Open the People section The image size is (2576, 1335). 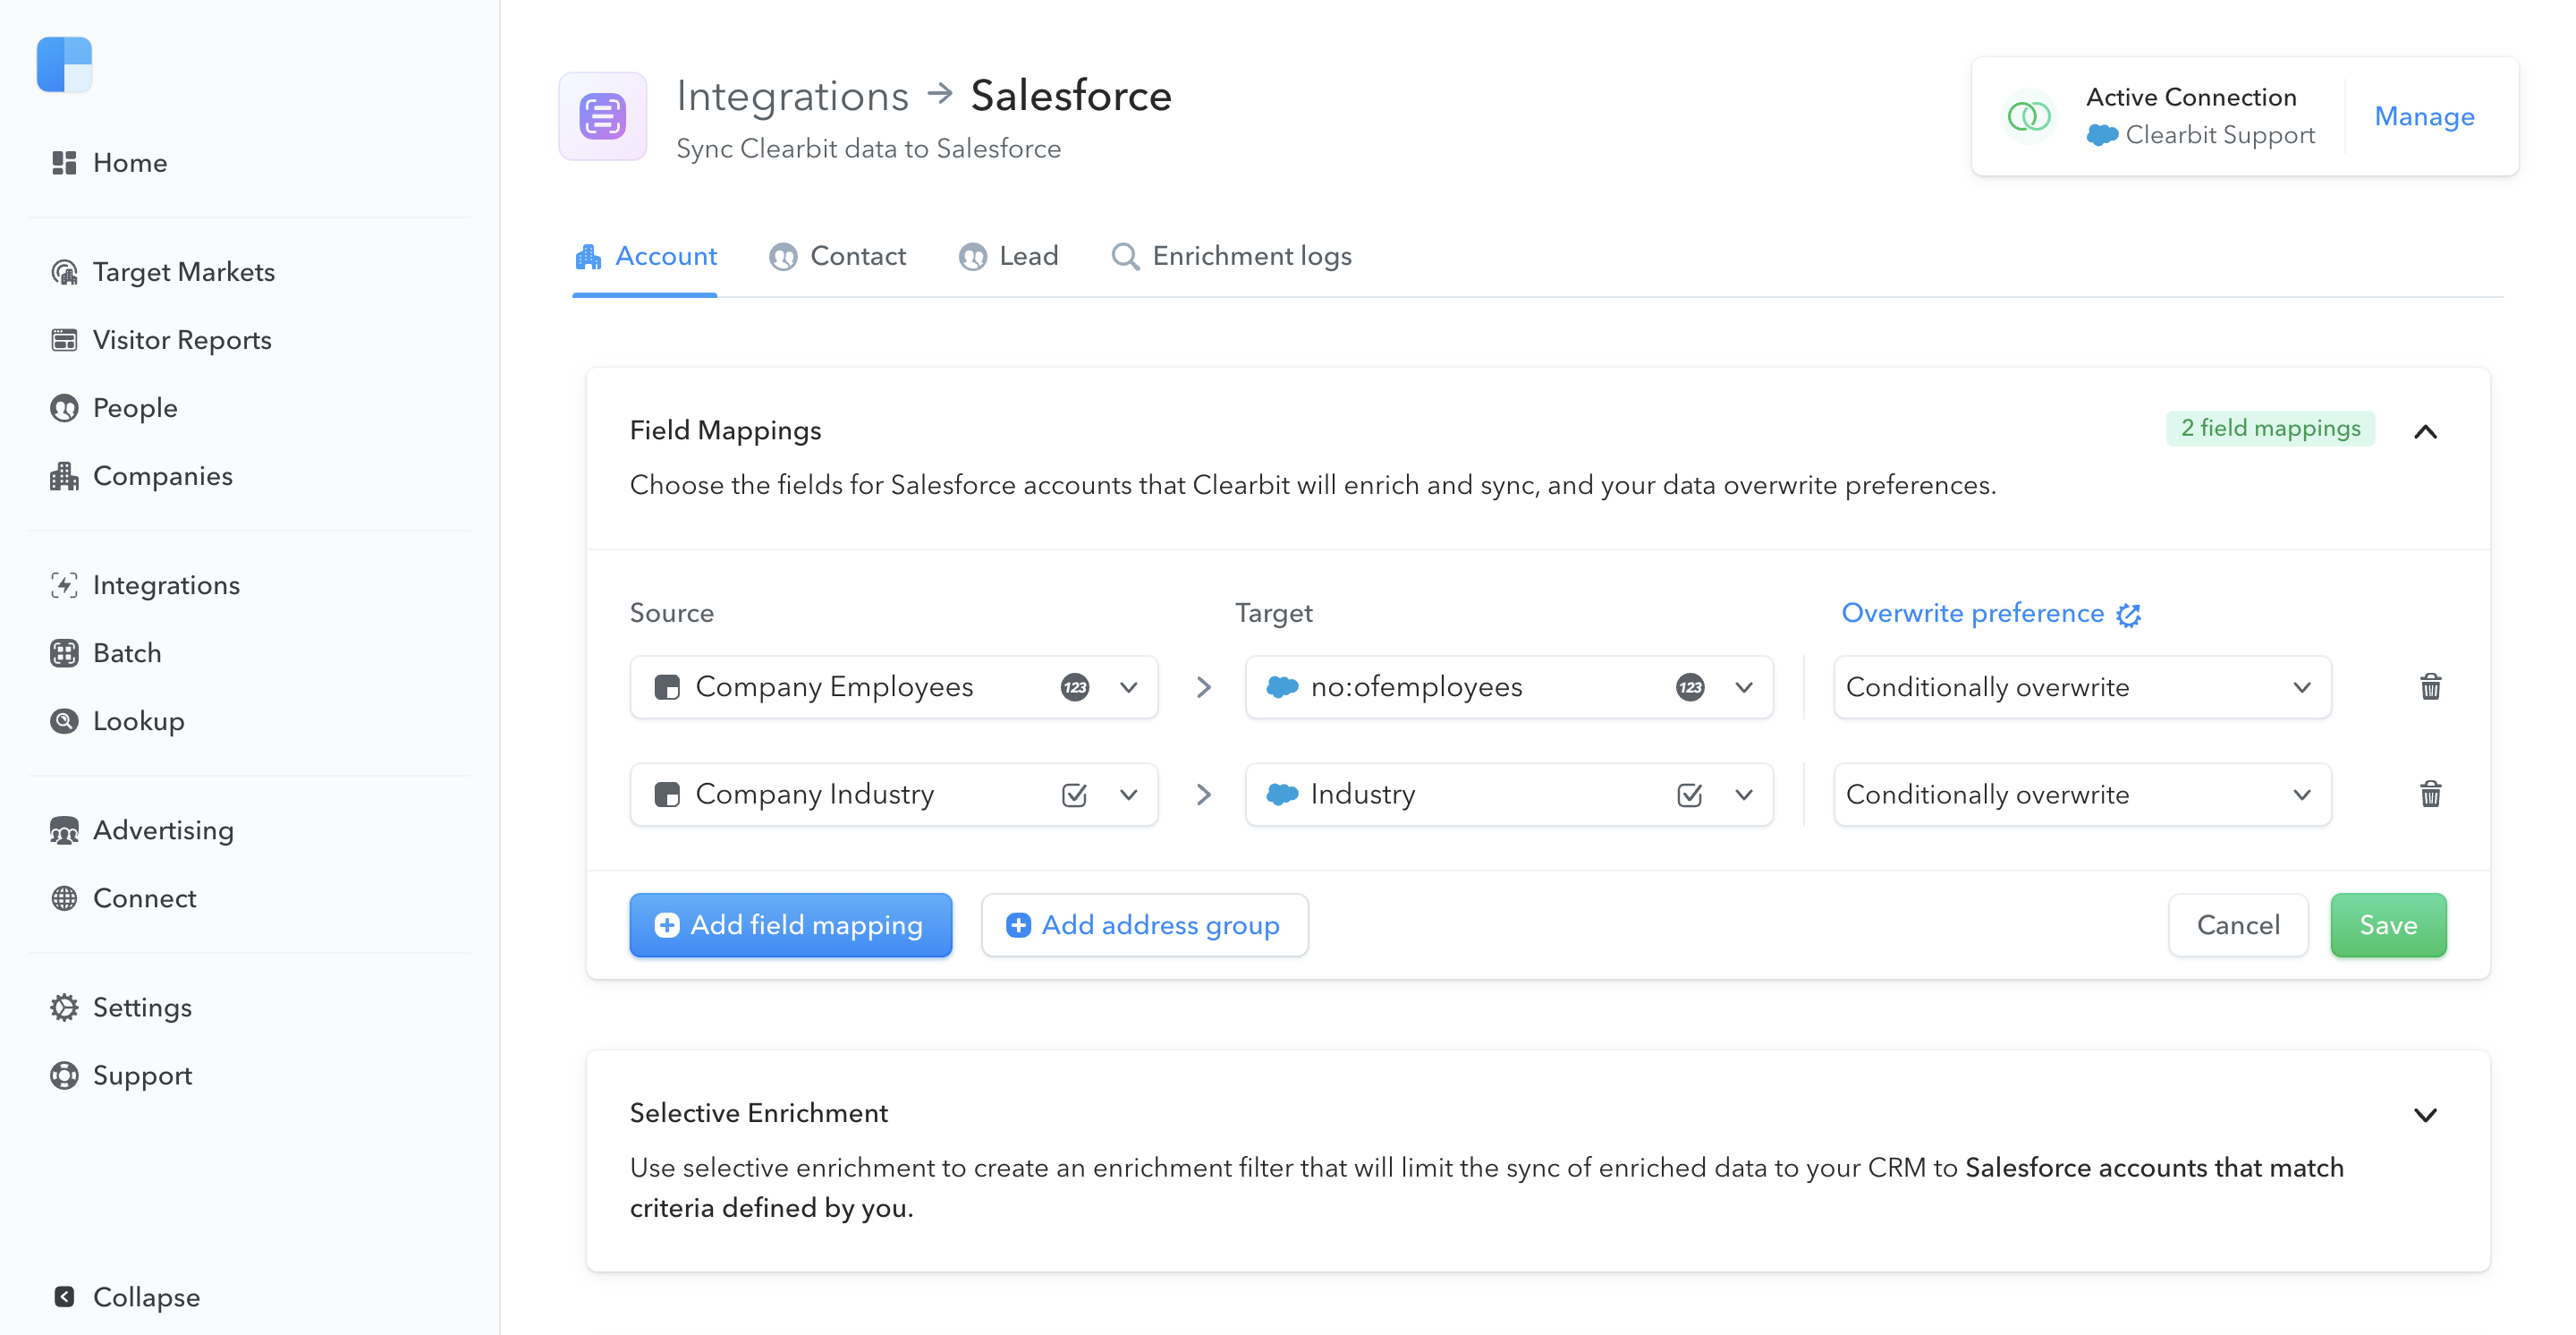pyautogui.click(x=114, y=408)
